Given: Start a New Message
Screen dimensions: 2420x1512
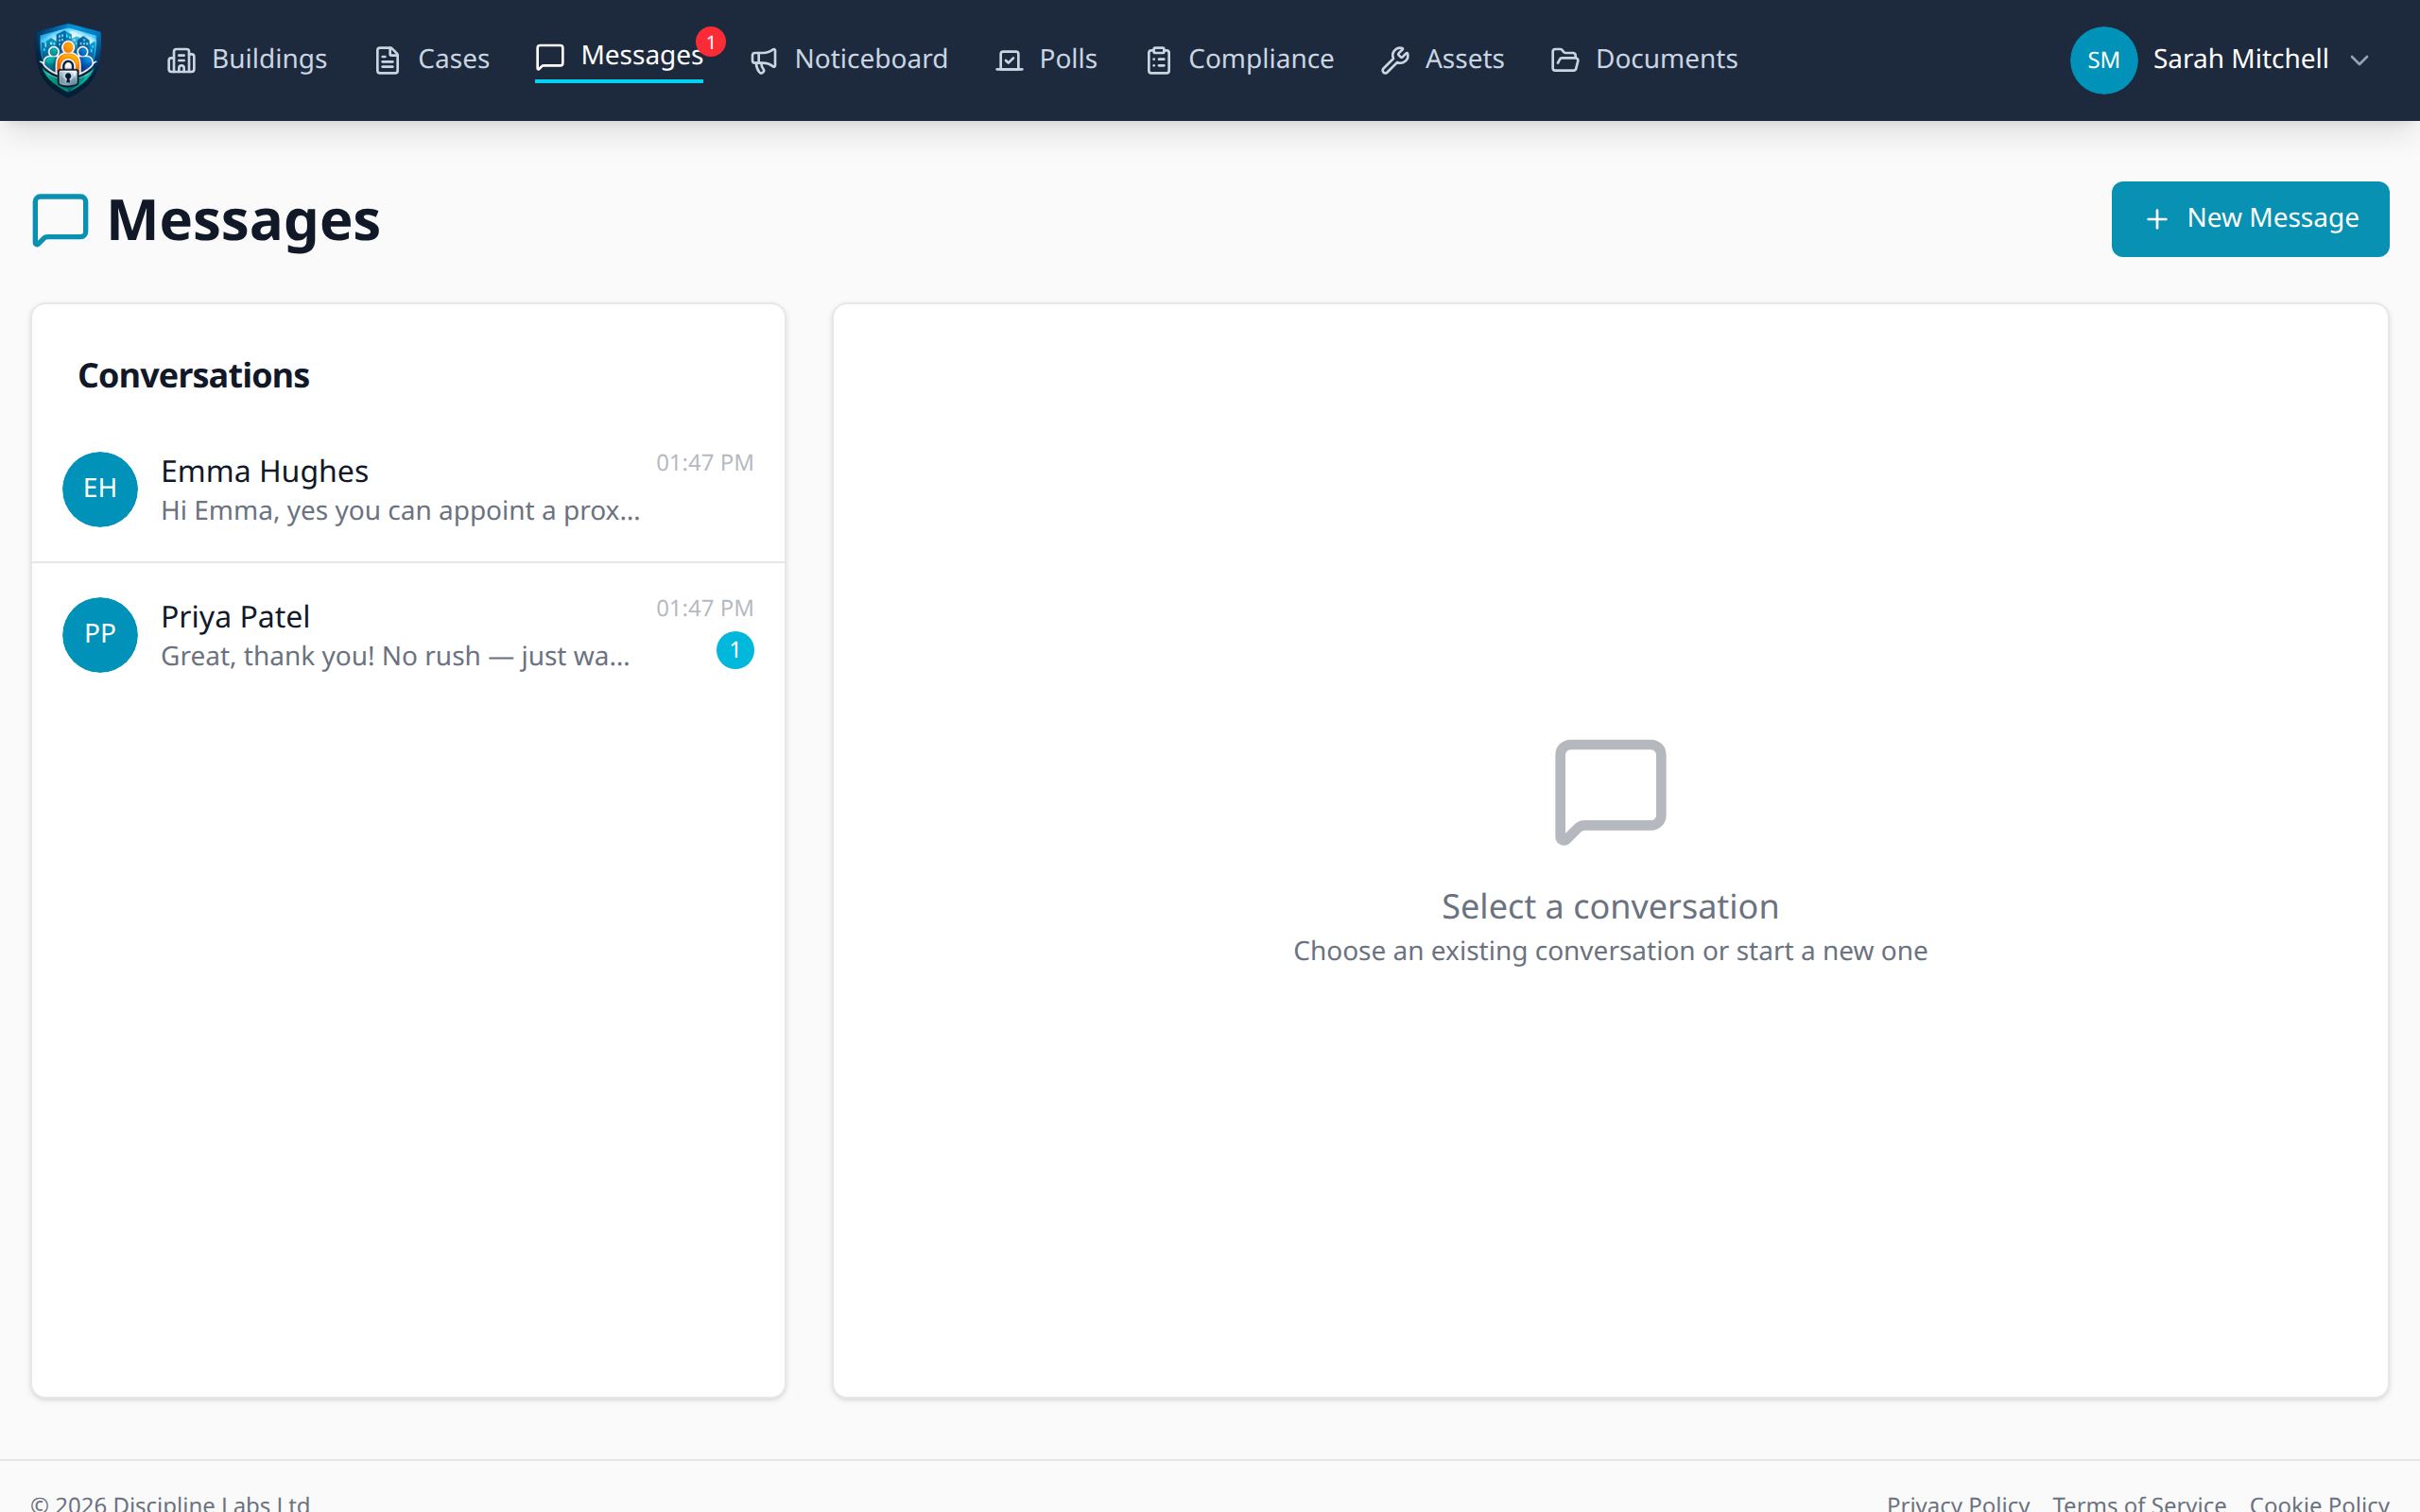Looking at the screenshot, I should coord(2249,219).
